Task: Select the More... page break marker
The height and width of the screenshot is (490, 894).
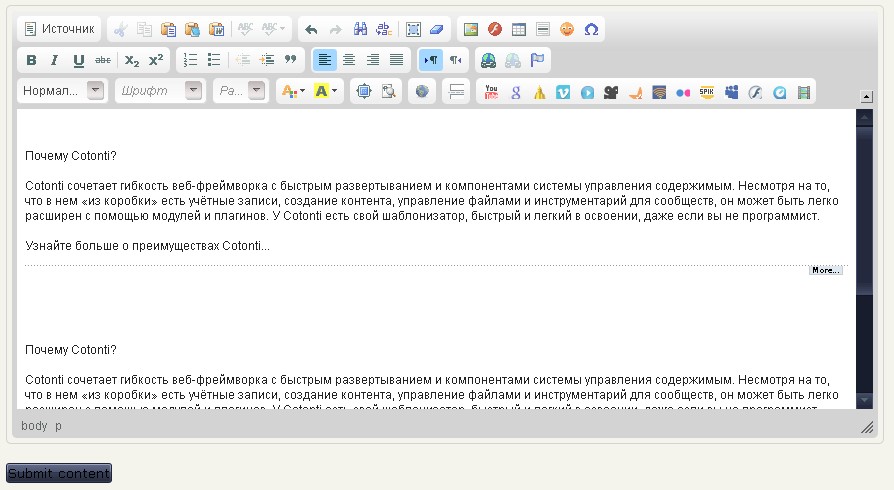Action: click(826, 270)
